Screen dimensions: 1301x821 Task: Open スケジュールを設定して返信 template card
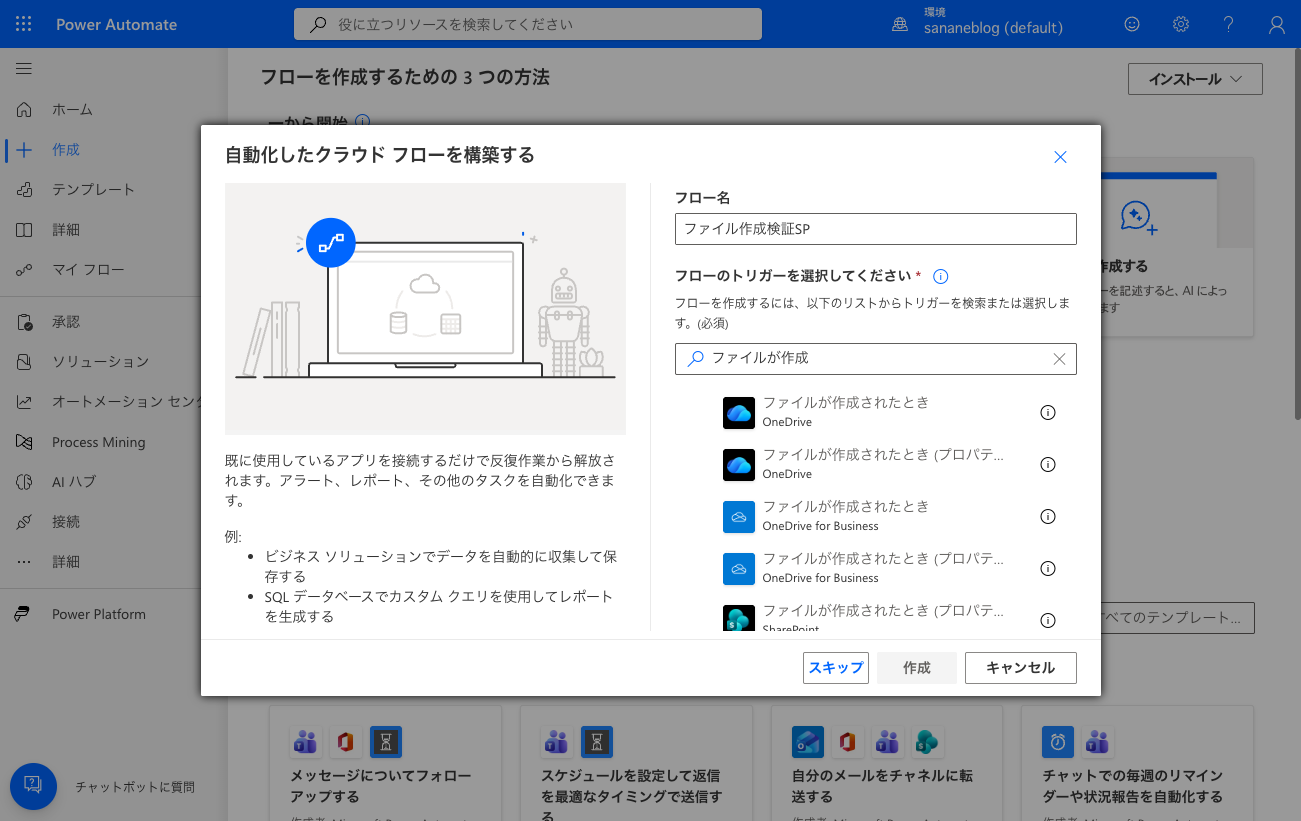pos(636,764)
